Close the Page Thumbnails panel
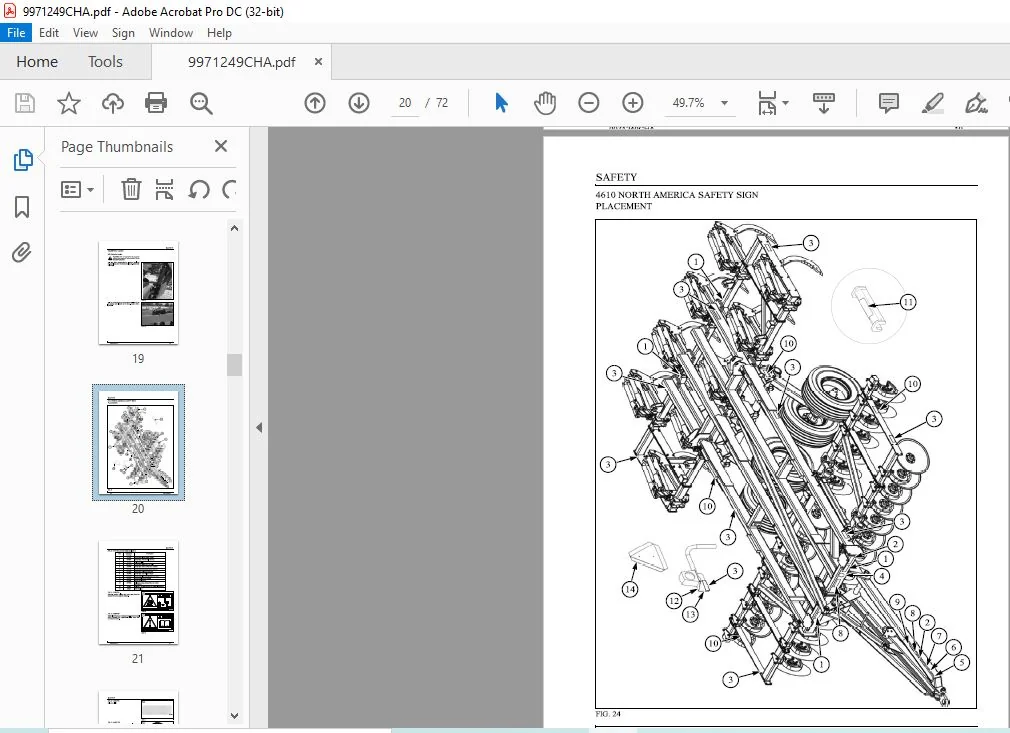 click(x=221, y=146)
